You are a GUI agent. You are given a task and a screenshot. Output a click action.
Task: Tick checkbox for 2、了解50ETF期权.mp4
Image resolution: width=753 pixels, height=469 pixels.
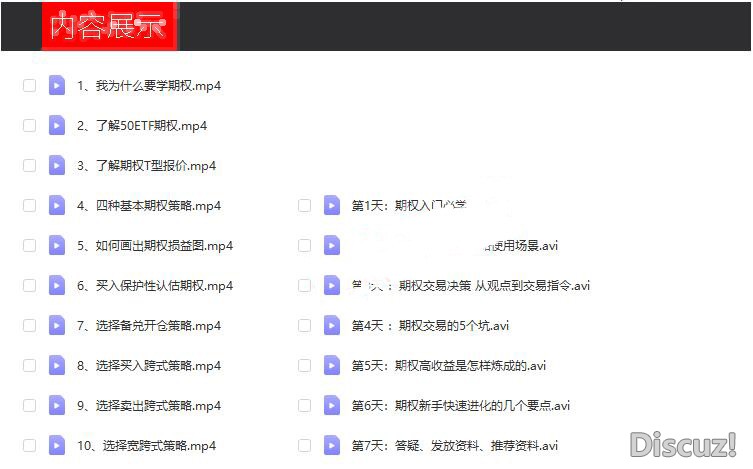point(29,125)
